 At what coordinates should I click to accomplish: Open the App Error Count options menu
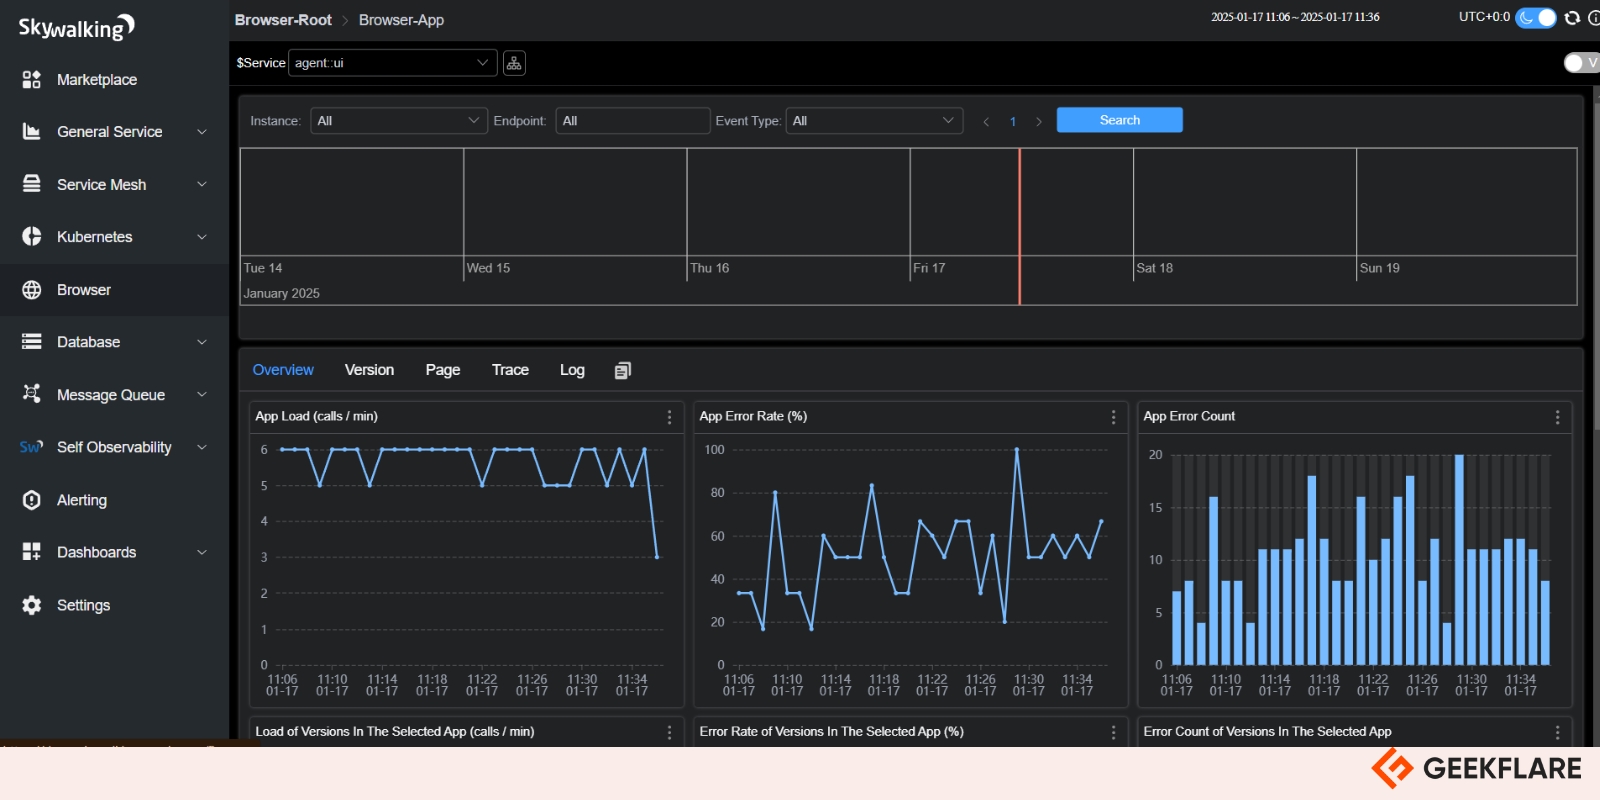pos(1557,417)
